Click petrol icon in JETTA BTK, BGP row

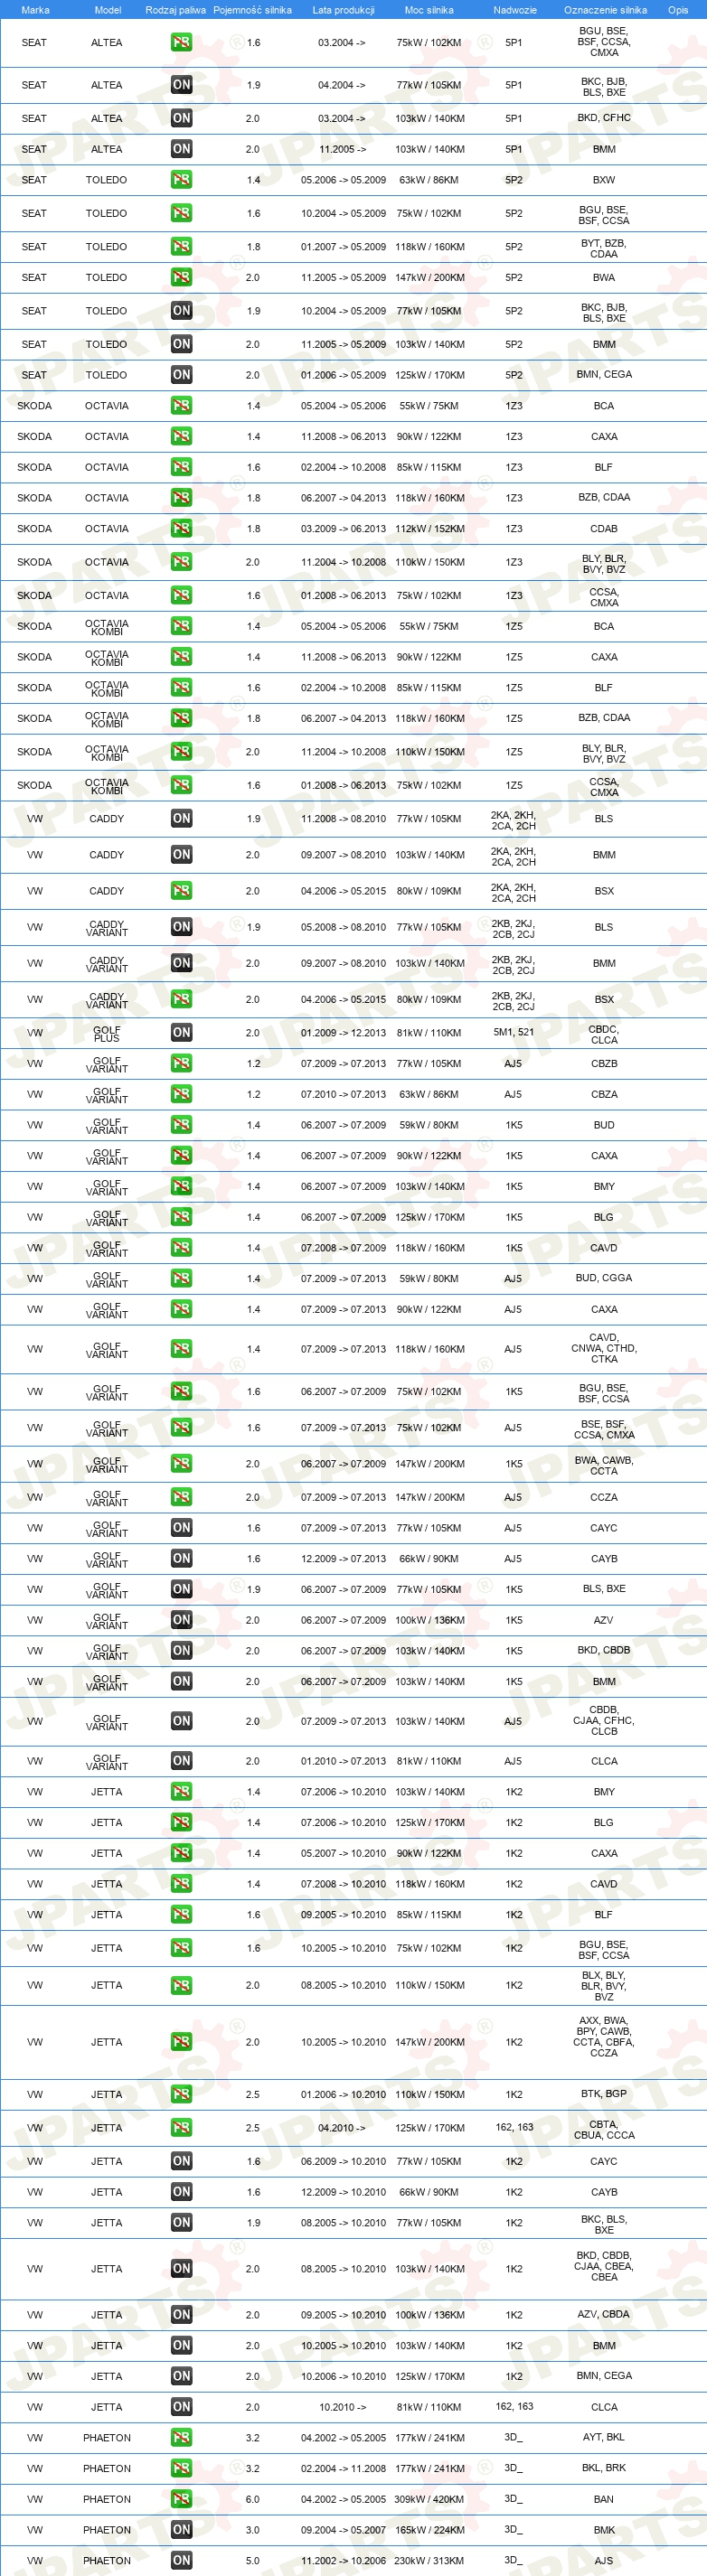(181, 2094)
